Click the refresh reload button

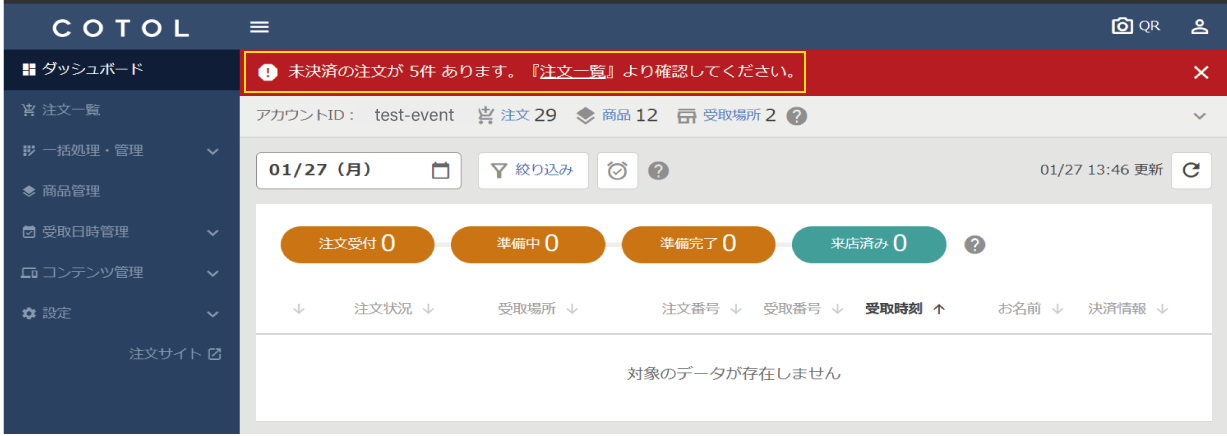(x=1190, y=170)
